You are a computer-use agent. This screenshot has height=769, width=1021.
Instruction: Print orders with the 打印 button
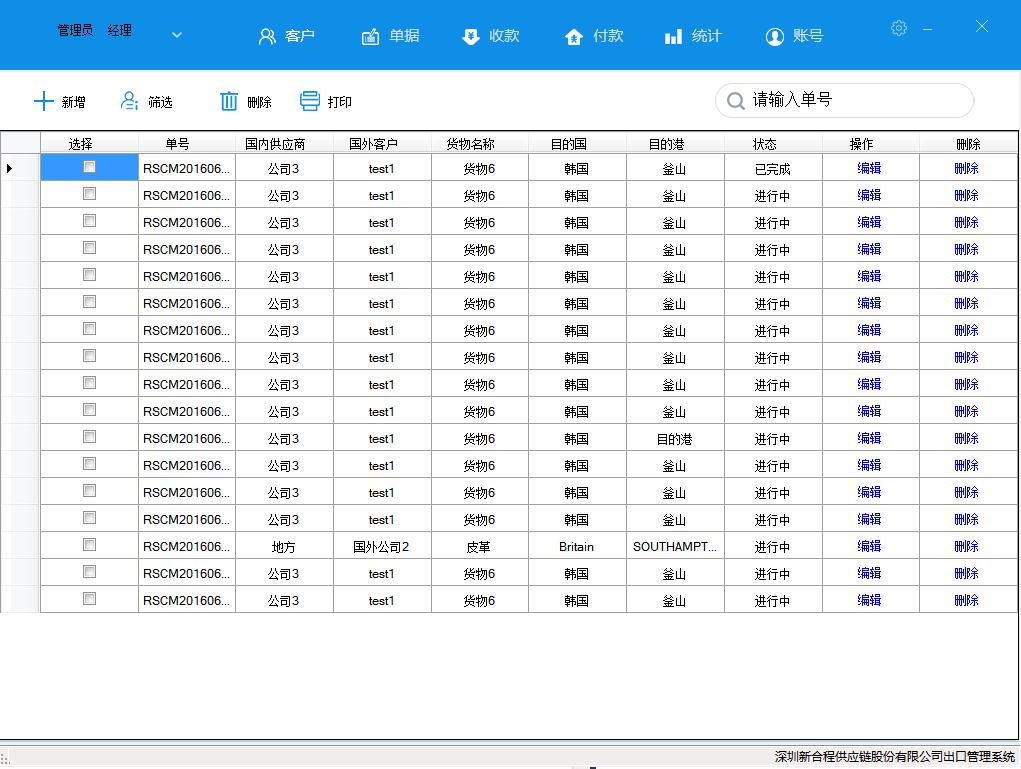326,102
